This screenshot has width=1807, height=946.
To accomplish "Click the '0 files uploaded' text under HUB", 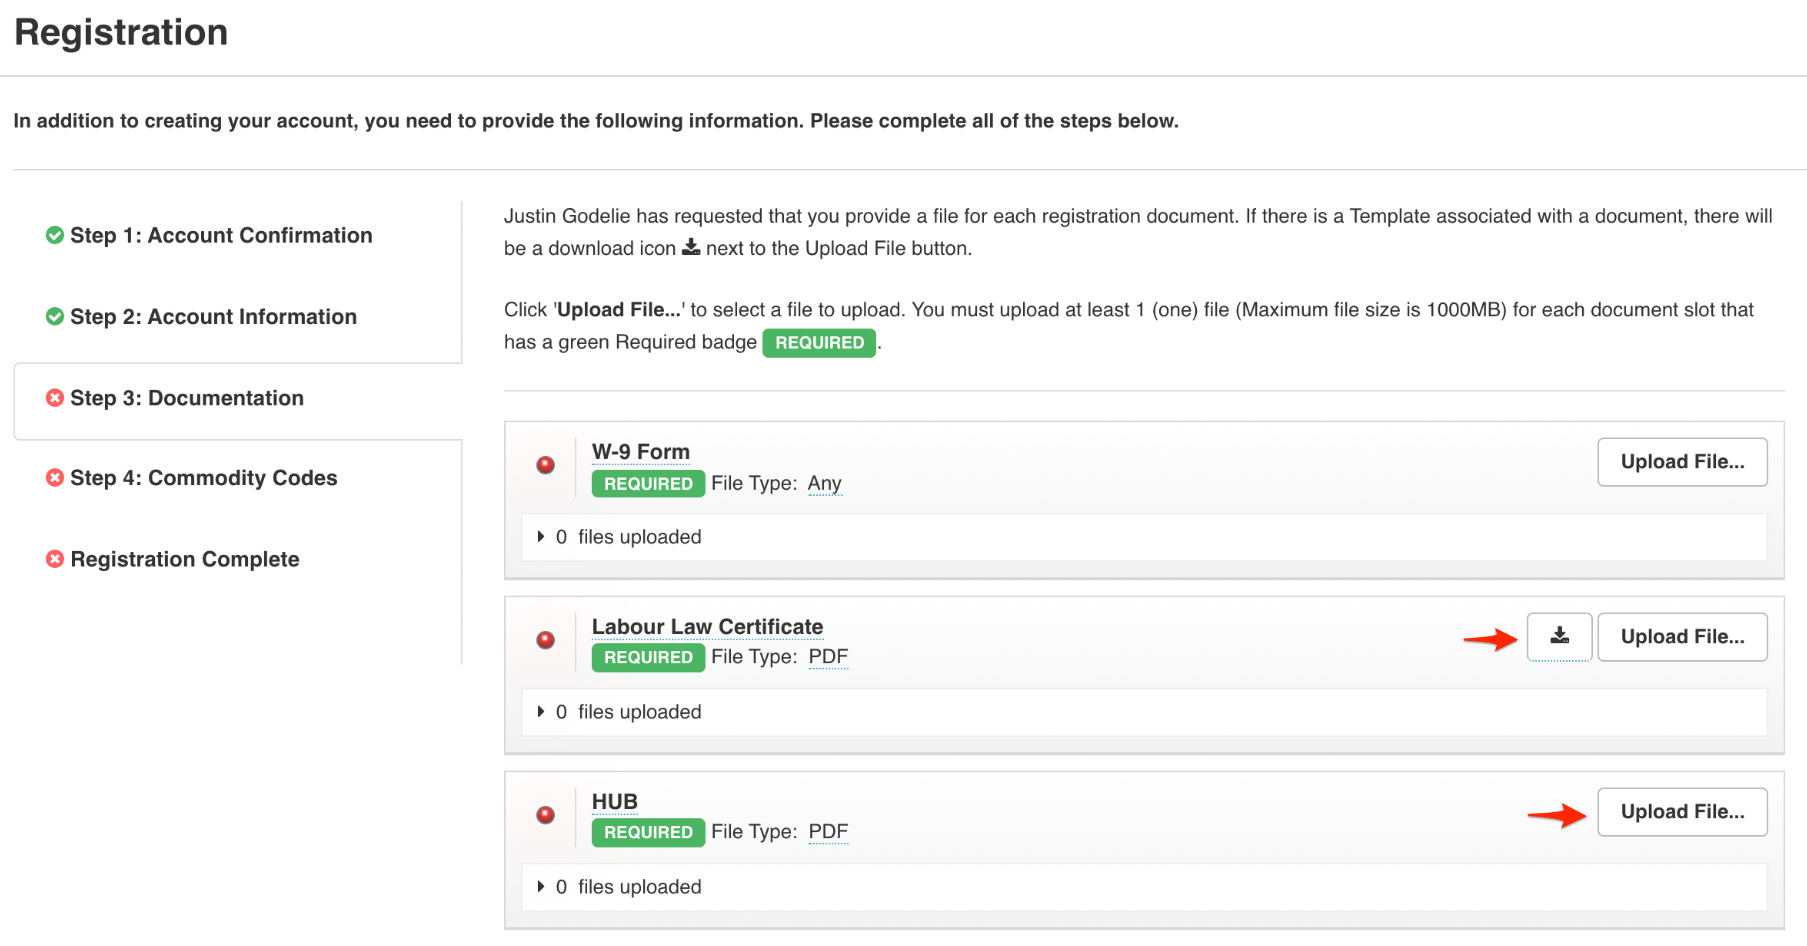I will point(629,887).
